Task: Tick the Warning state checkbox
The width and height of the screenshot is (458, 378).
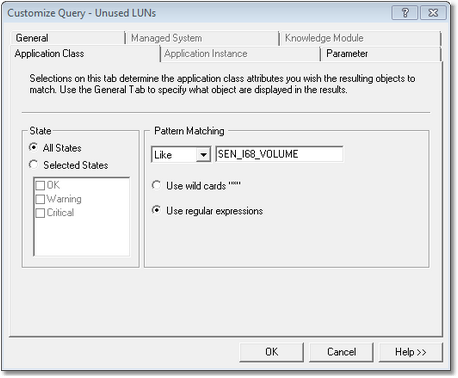Action: pyautogui.click(x=40, y=199)
